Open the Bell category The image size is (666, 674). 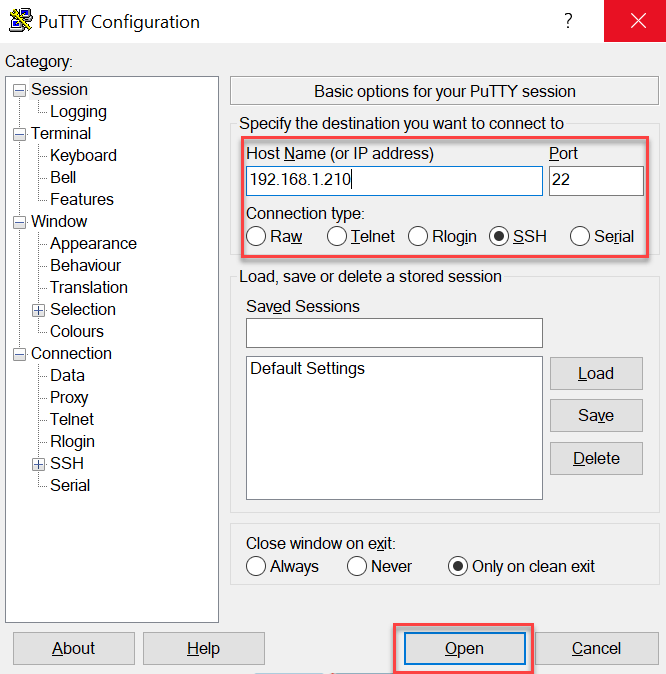click(x=63, y=178)
